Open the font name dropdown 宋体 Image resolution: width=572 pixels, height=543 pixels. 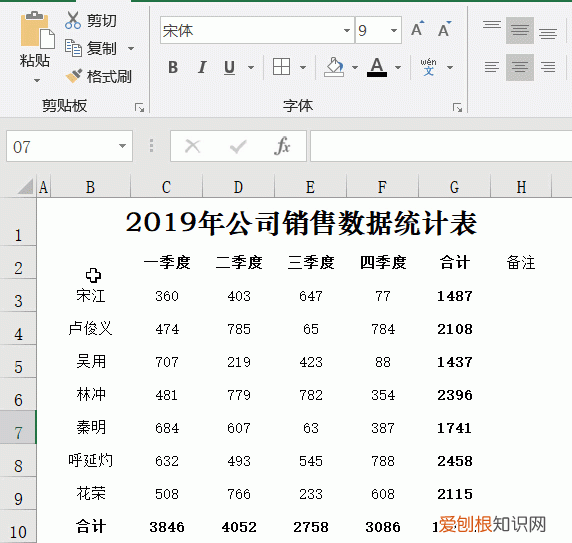point(347,30)
